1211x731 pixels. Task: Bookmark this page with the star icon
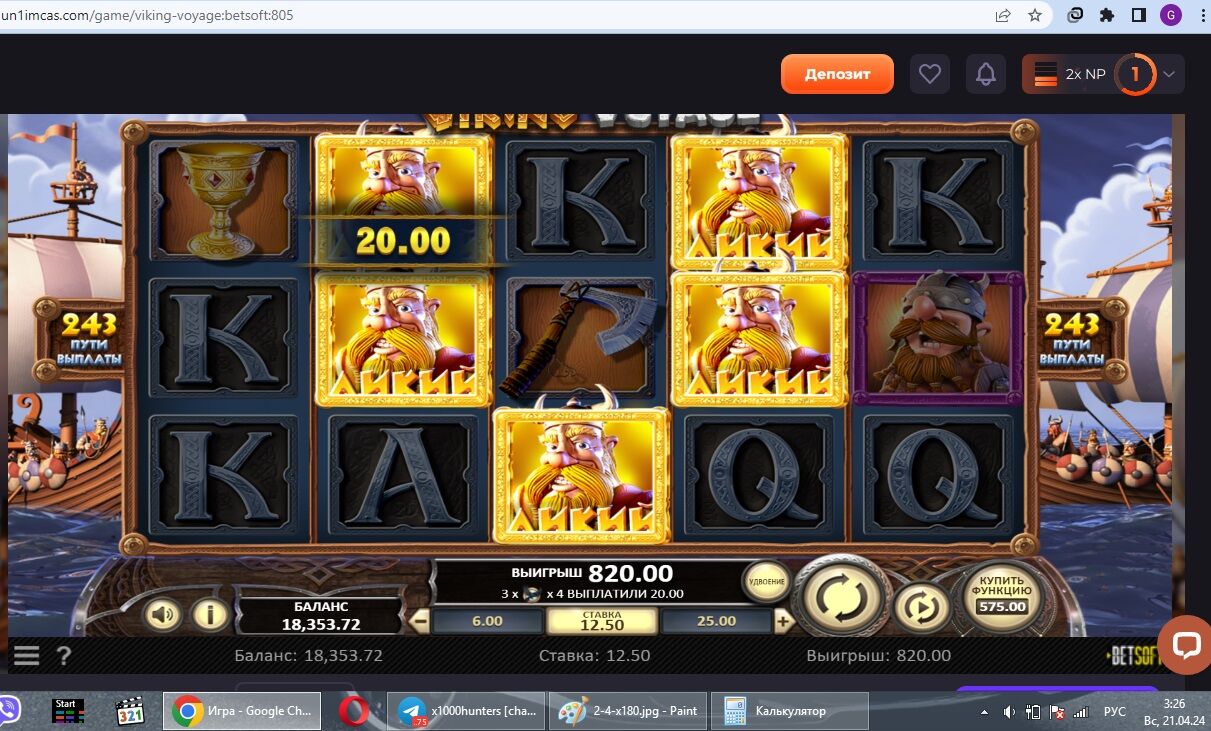click(1035, 15)
